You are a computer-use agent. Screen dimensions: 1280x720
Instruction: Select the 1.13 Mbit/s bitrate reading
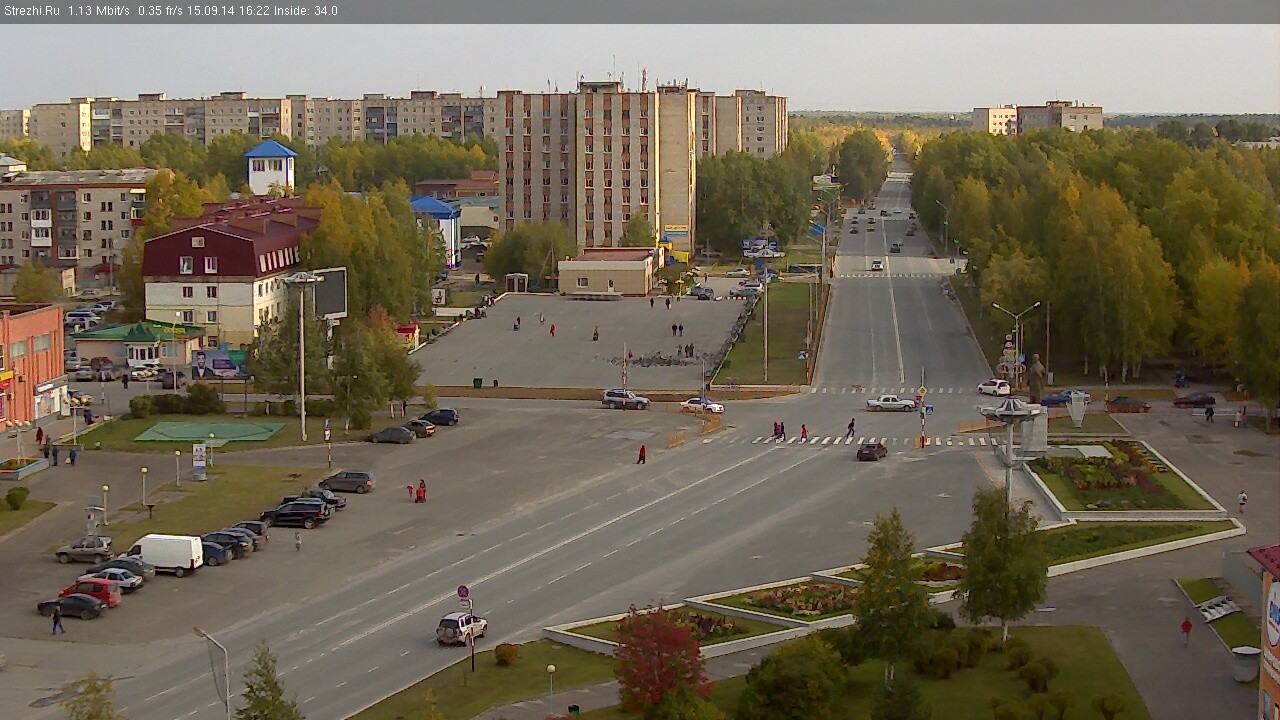click(x=99, y=11)
